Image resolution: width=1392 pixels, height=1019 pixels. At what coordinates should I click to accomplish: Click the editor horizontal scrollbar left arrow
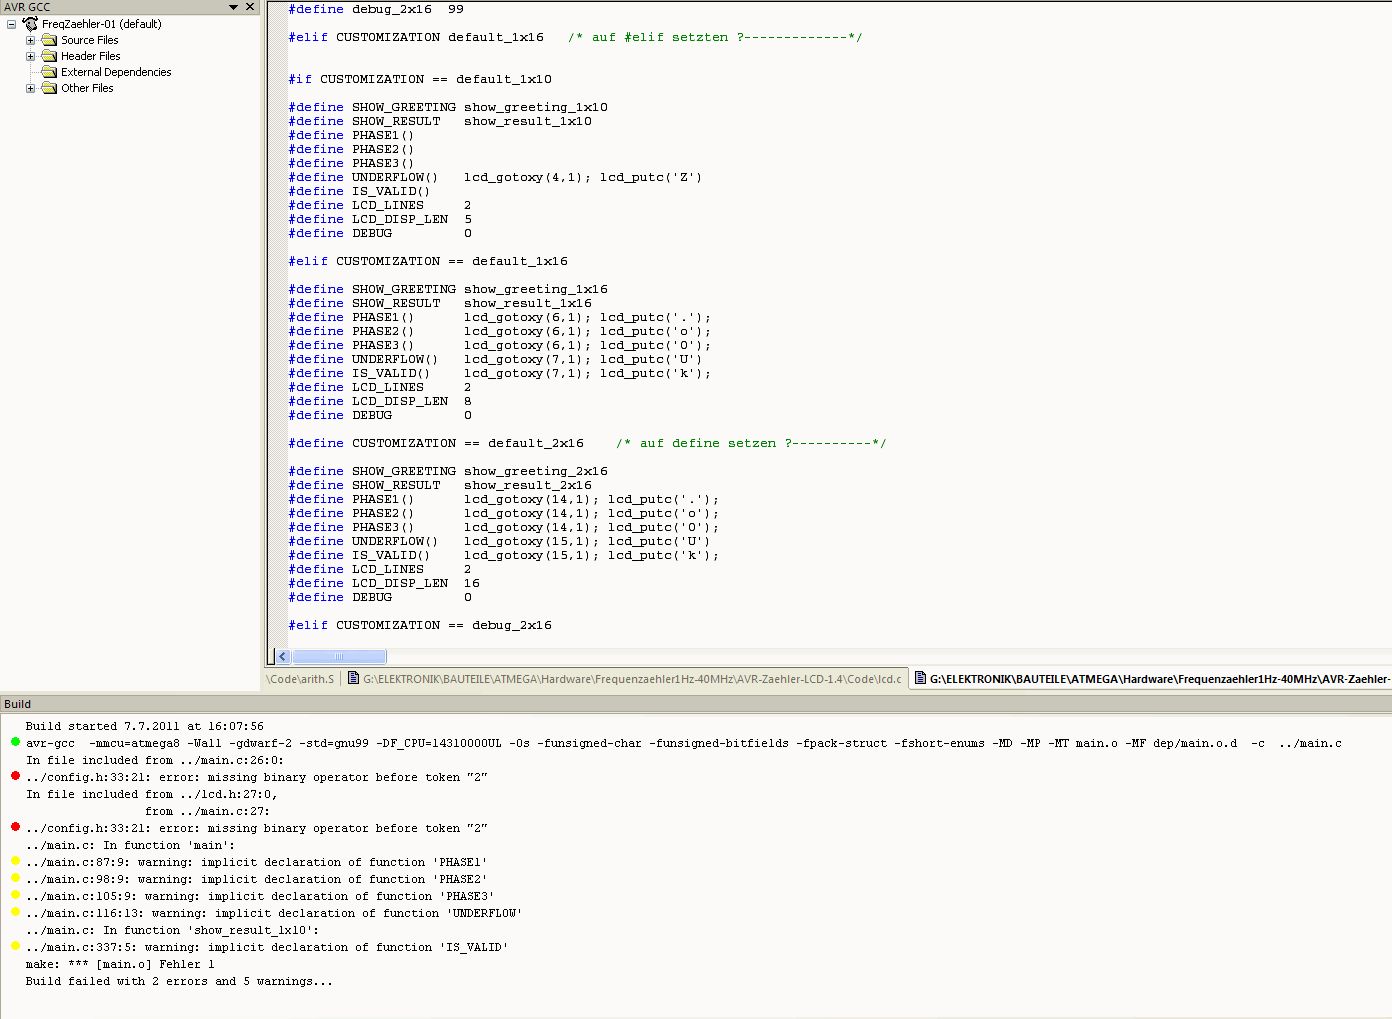pyautogui.click(x=283, y=657)
